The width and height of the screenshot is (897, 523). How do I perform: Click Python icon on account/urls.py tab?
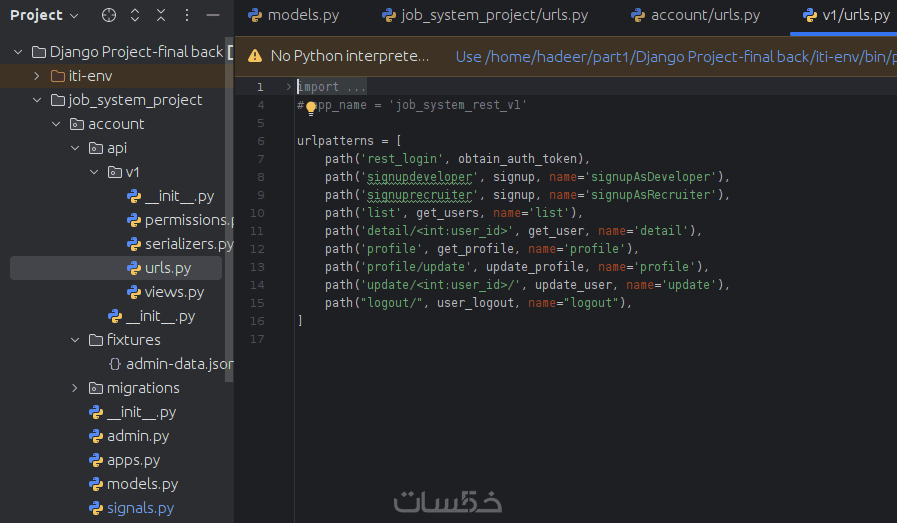click(638, 15)
